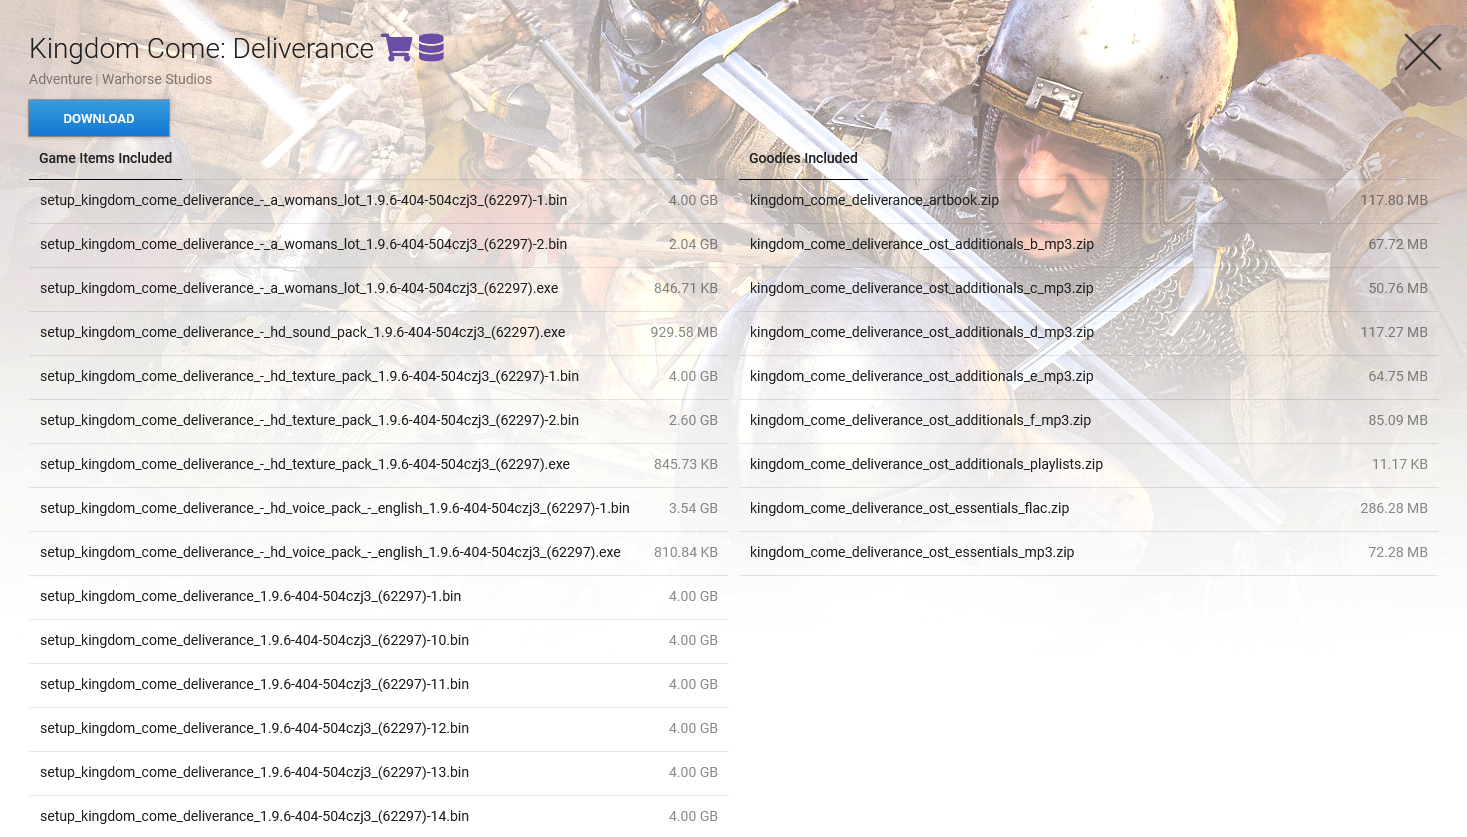
Task: Select the base game (62297)-12.bin file name
Action: click(x=254, y=728)
